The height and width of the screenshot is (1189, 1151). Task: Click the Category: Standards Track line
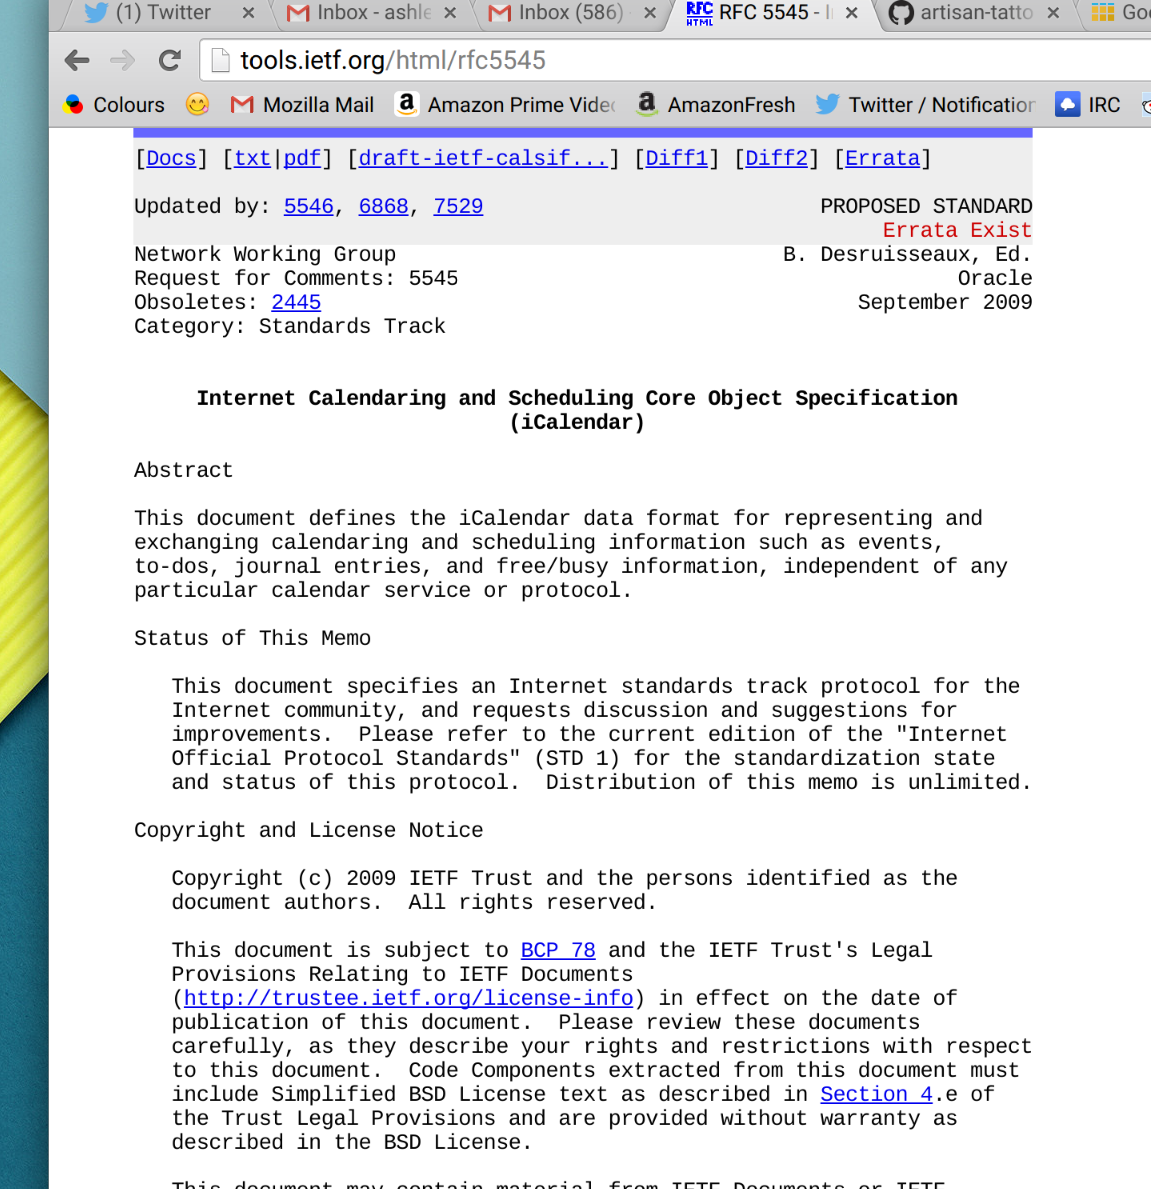pyautogui.click(x=290, y=327)
